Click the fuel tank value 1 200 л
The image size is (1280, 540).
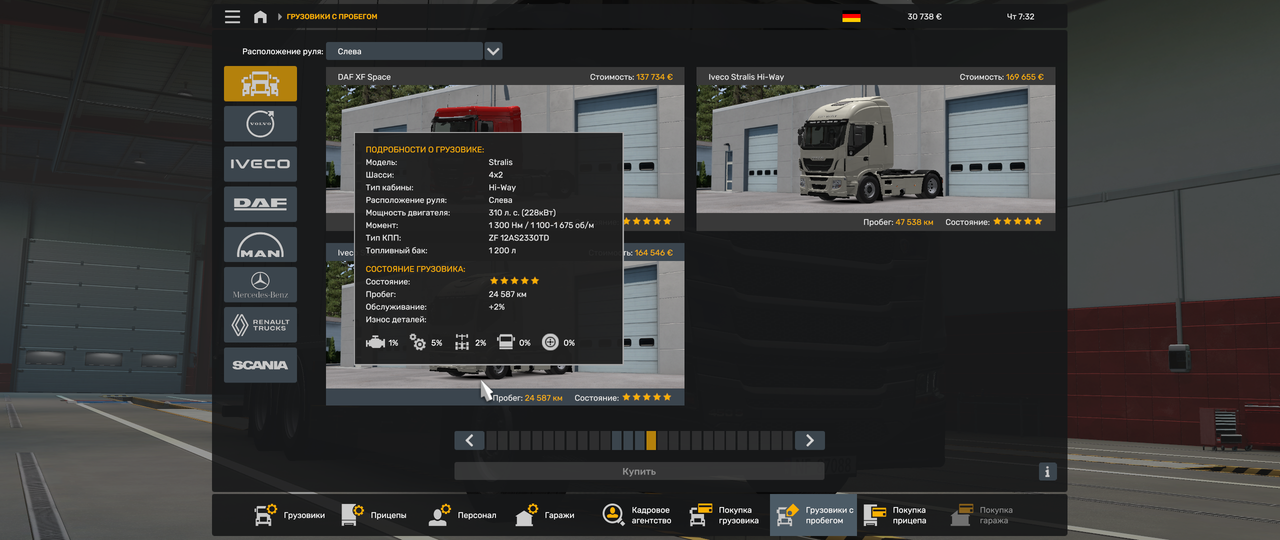point(502,251)
